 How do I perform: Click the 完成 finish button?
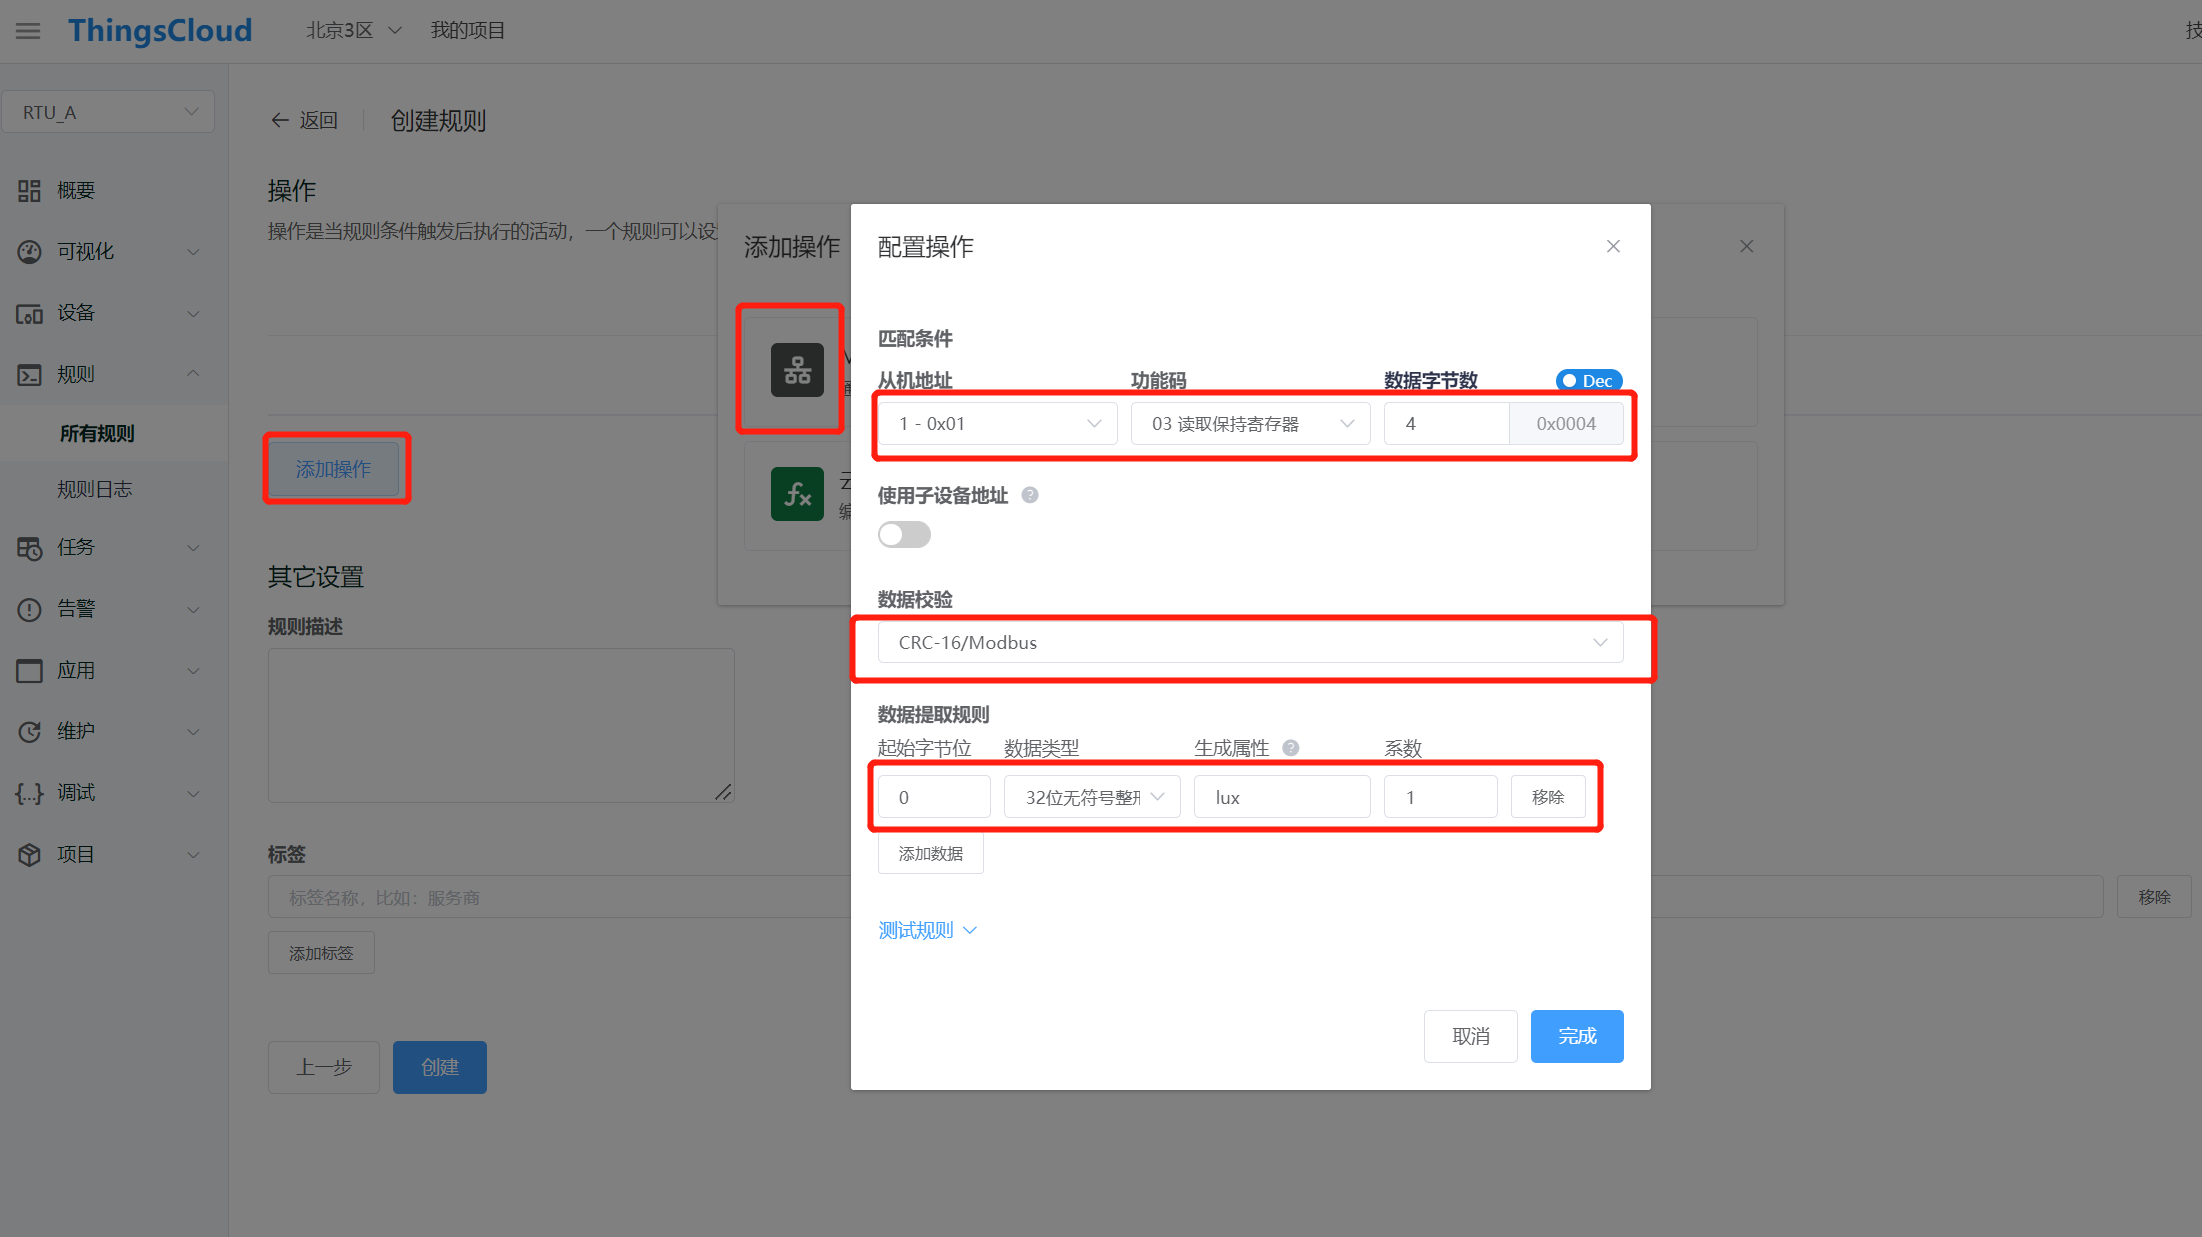[x=1577, y=1036]
